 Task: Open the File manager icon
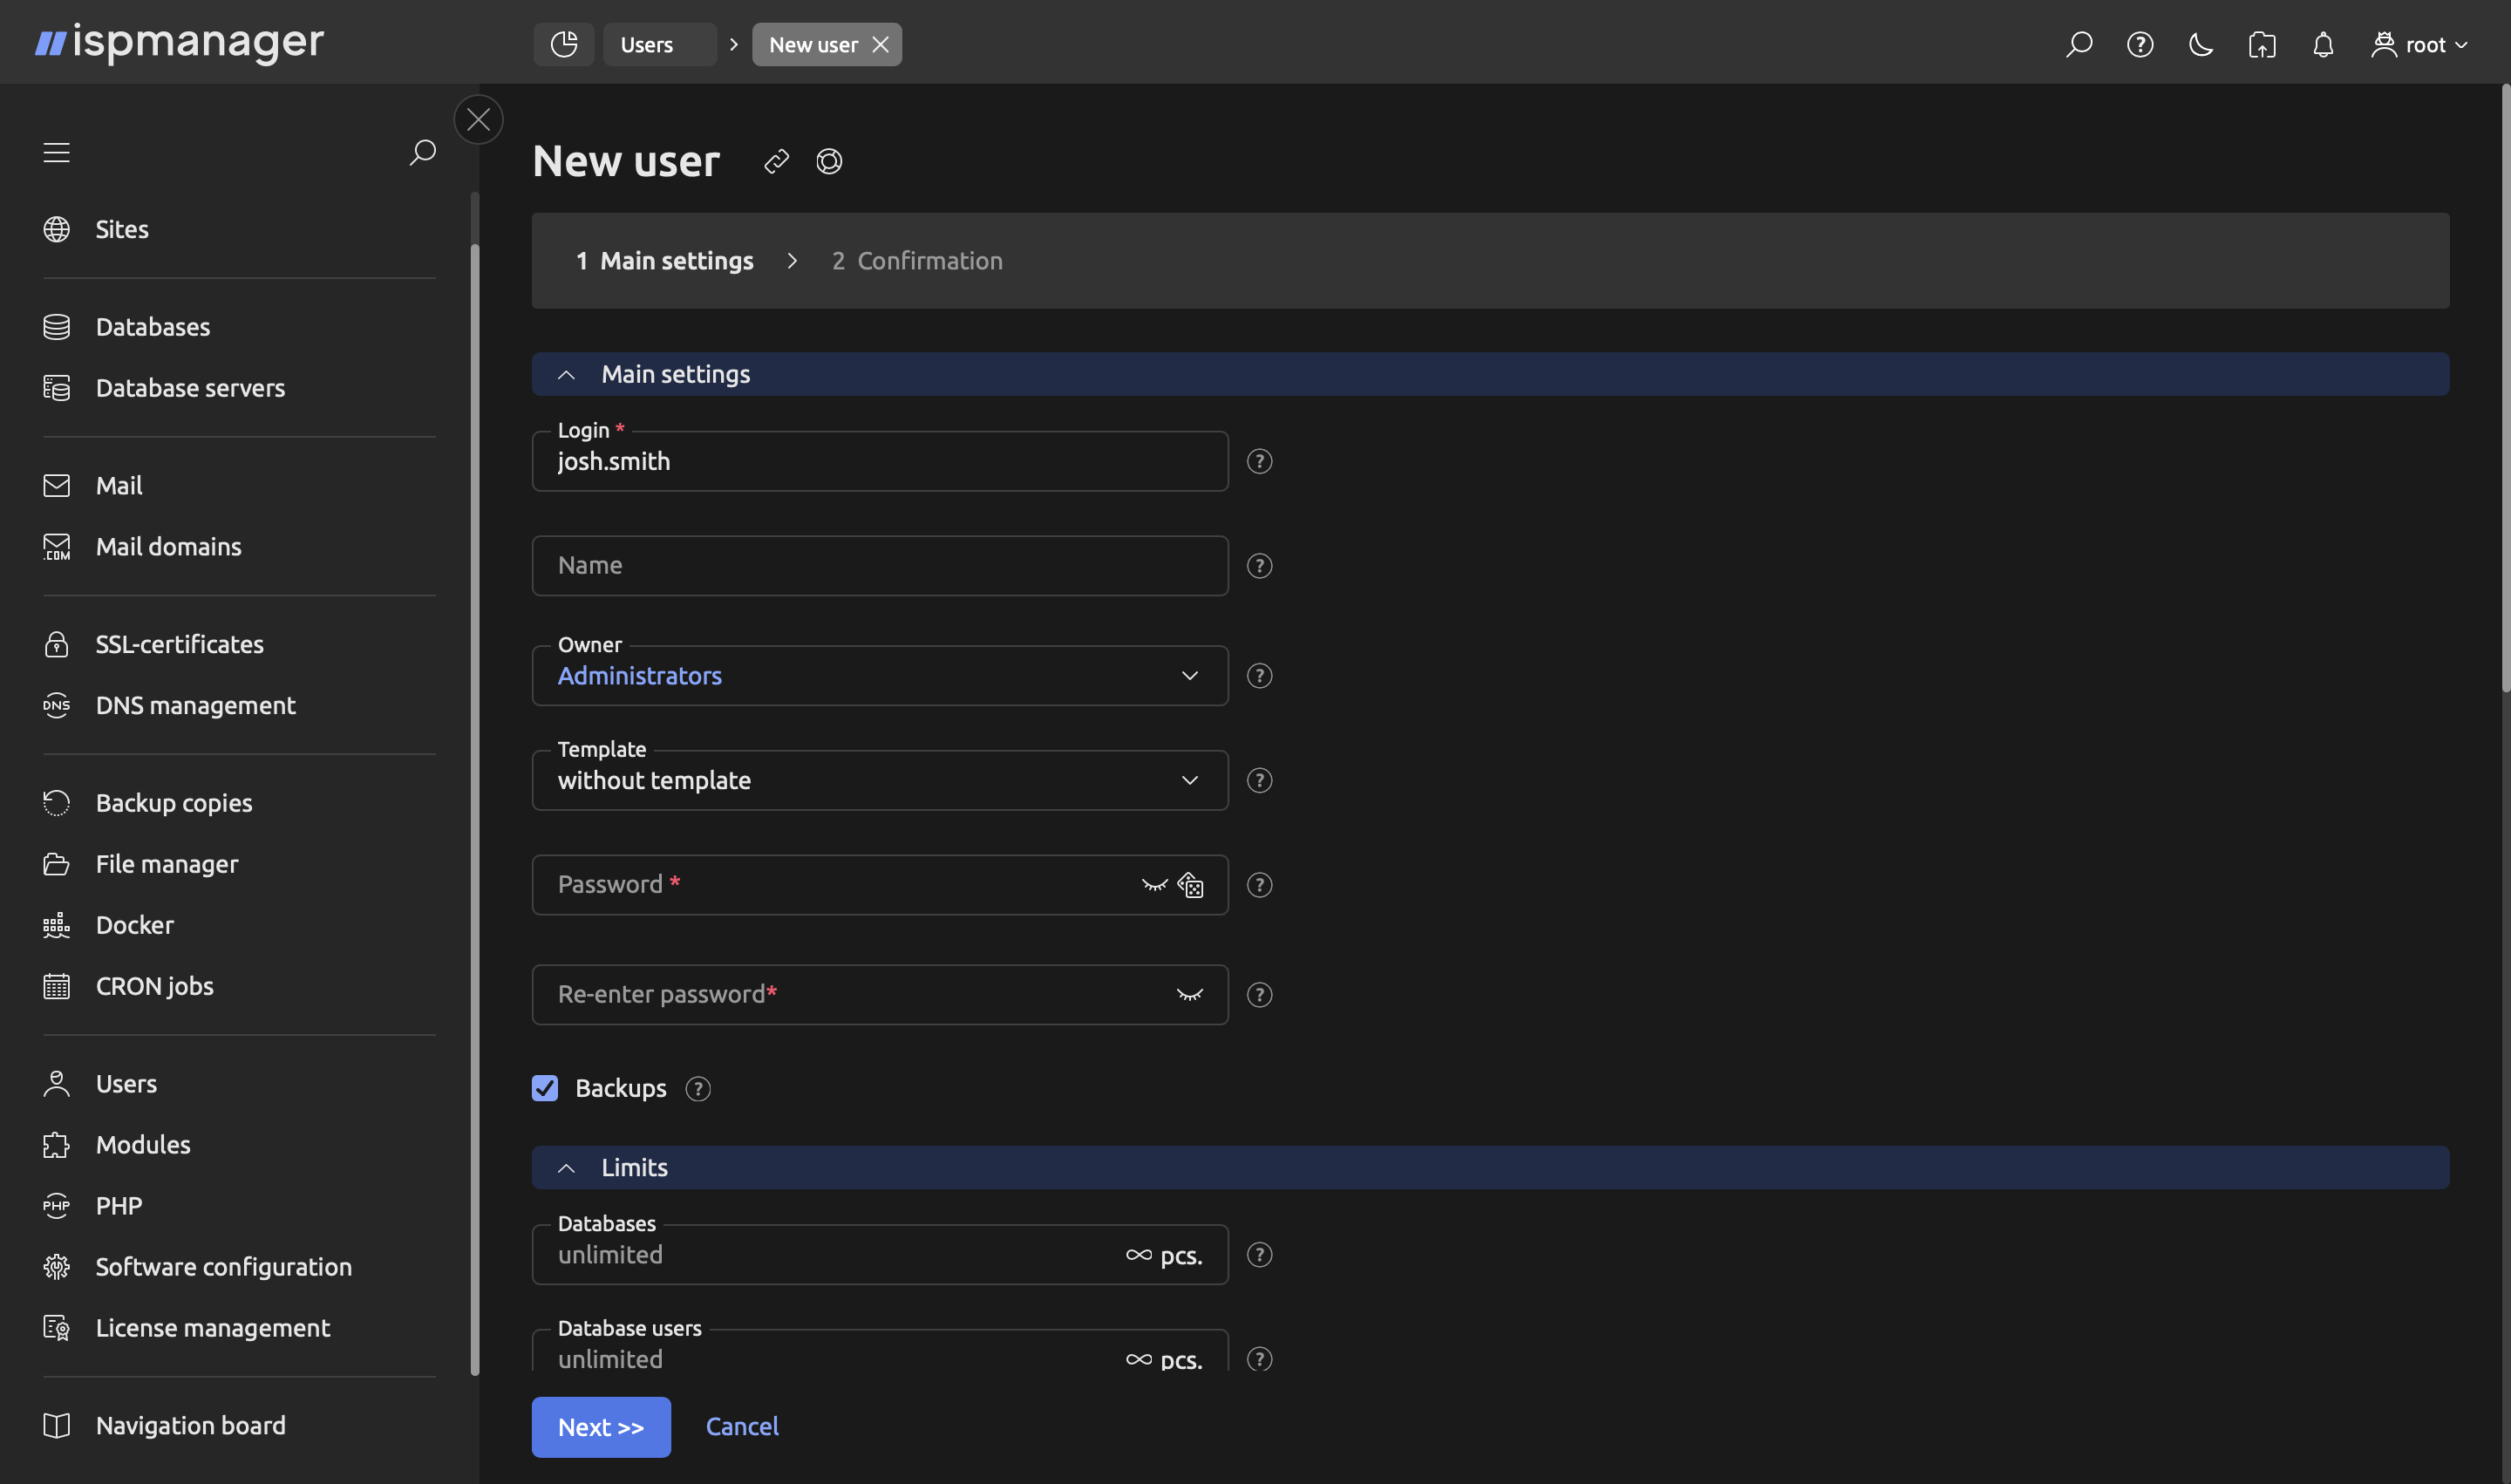click(57, 863)
